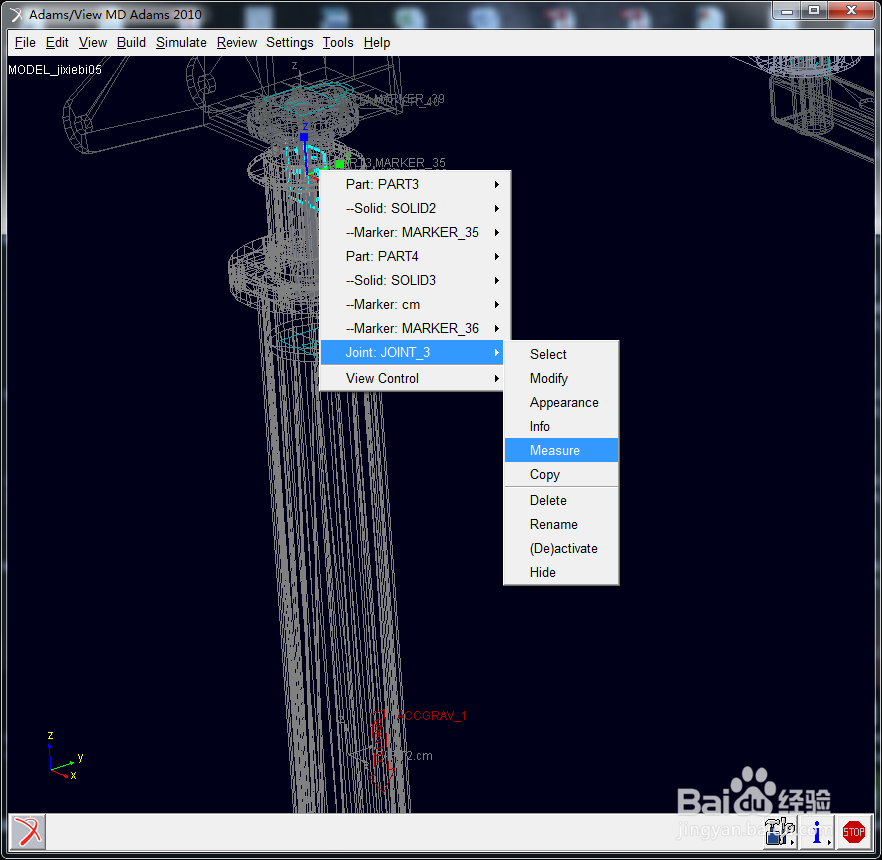Click the Adams icon in the title bar
The width and height of the screenshot is (882, 860).
pyautogui.click(x=16, y=15)
